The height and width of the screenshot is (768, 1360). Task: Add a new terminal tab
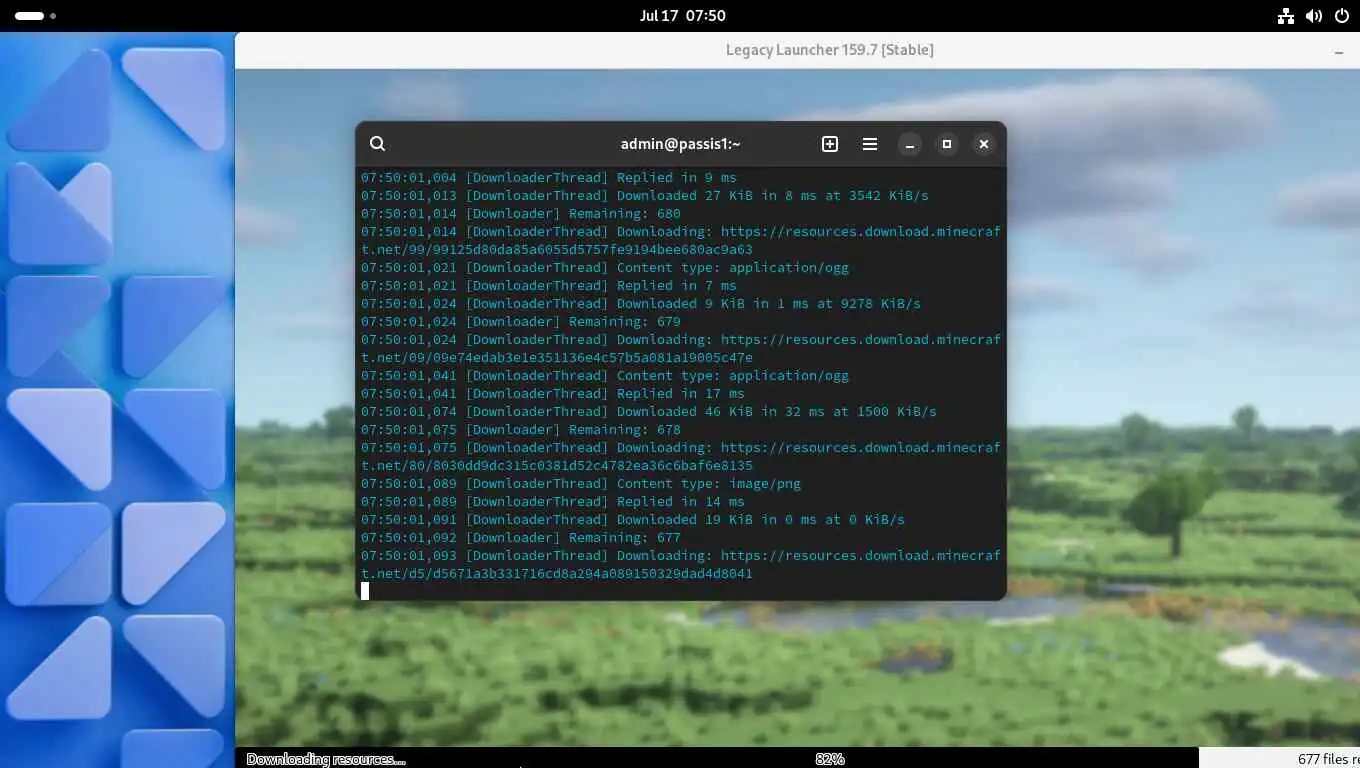pos(830,144)
